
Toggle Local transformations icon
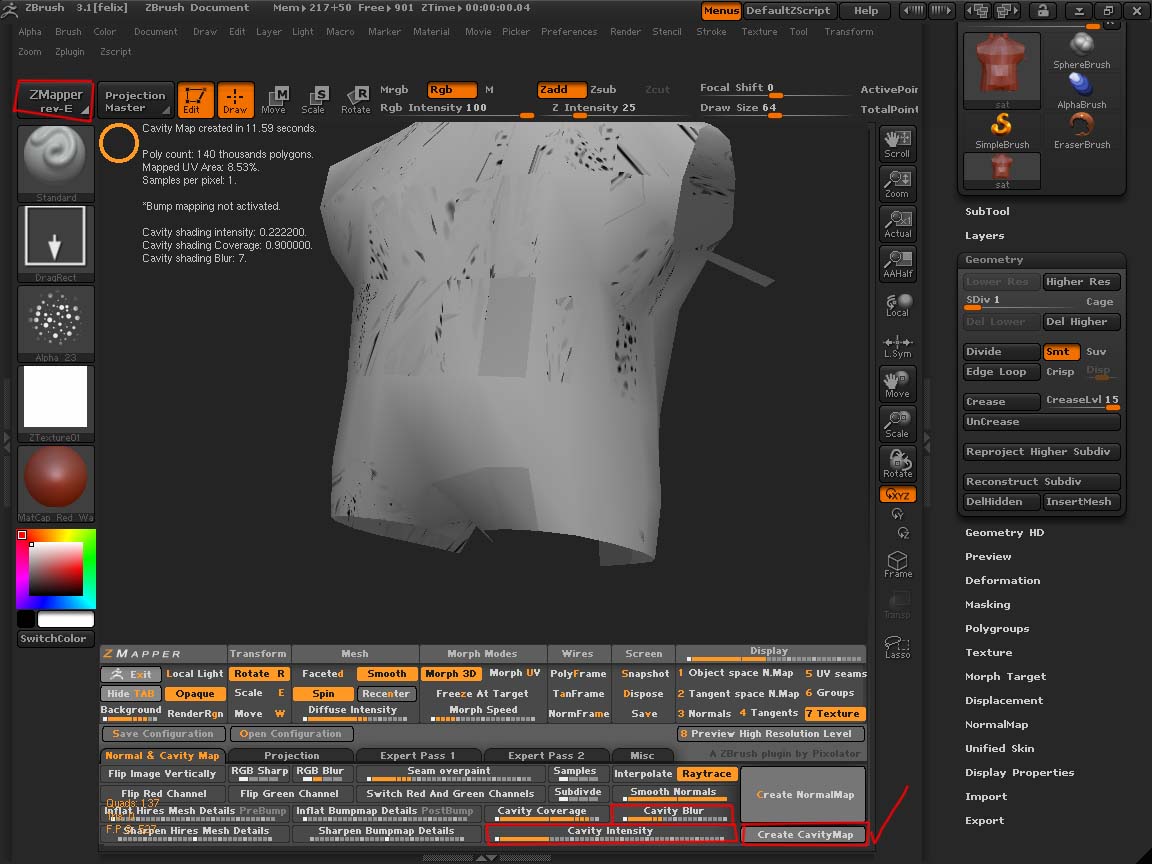(897, 304)
